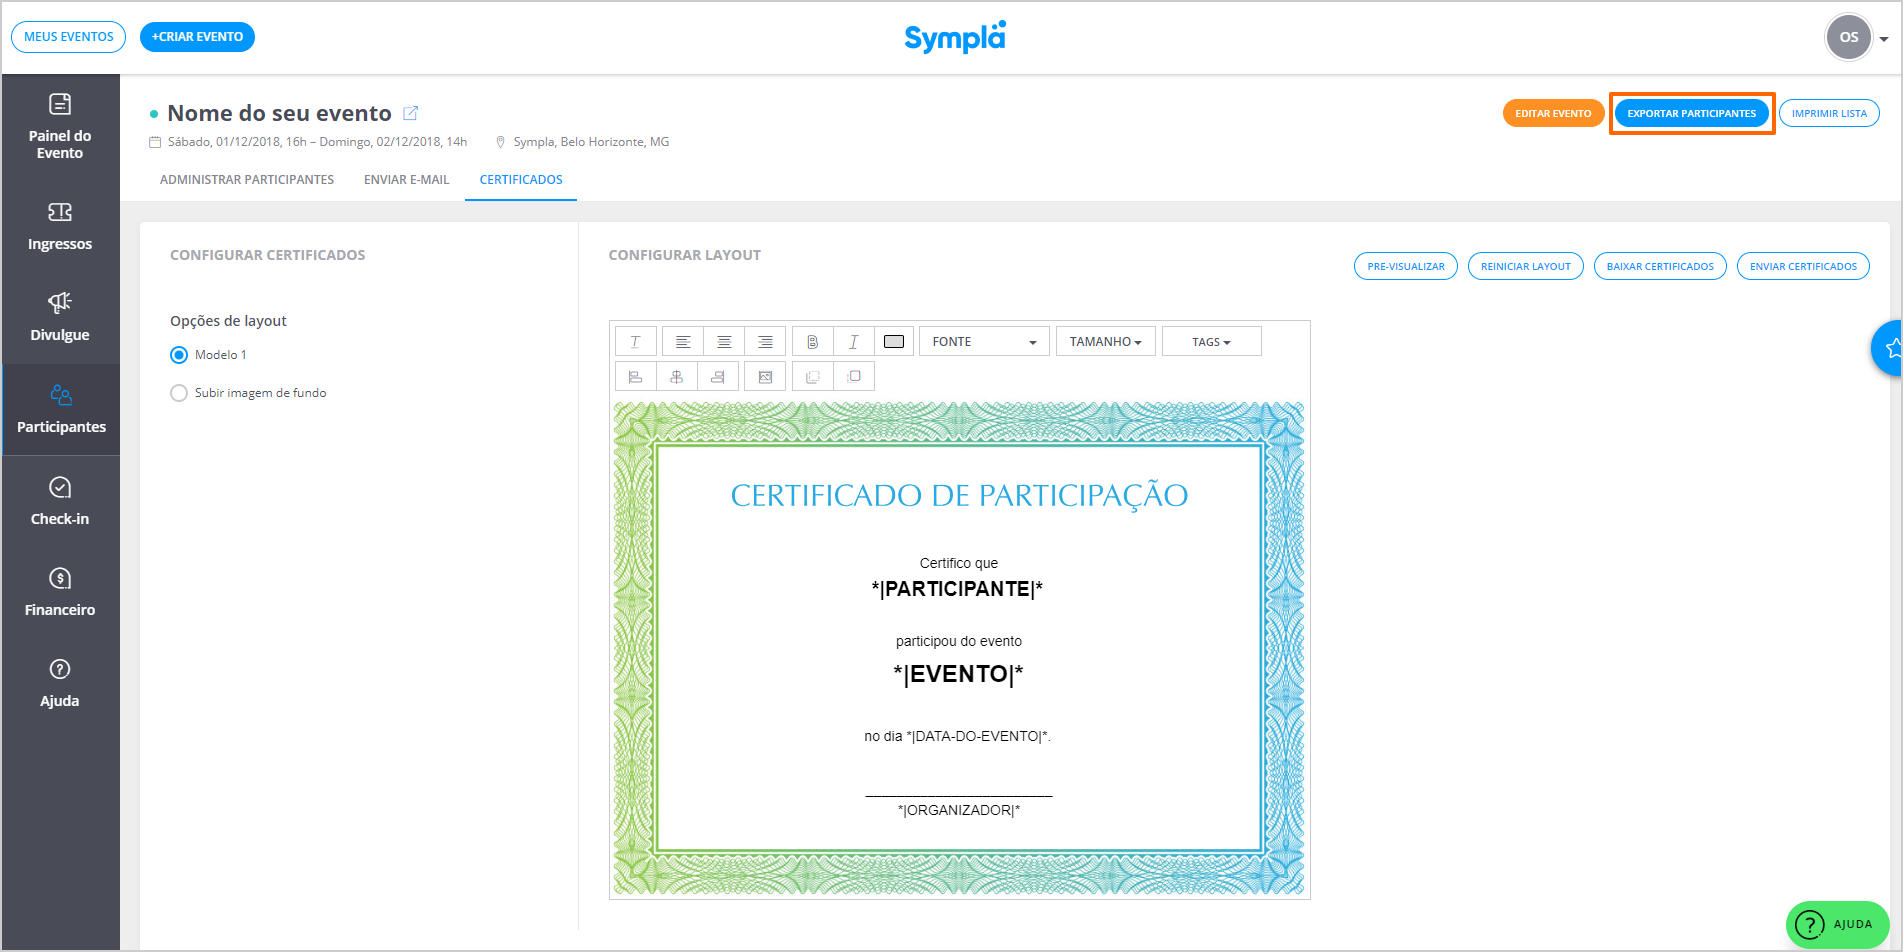The height and width of the screenshot is (952, 1903).
Task: Align text to the center
Action: tap(724, 342)
